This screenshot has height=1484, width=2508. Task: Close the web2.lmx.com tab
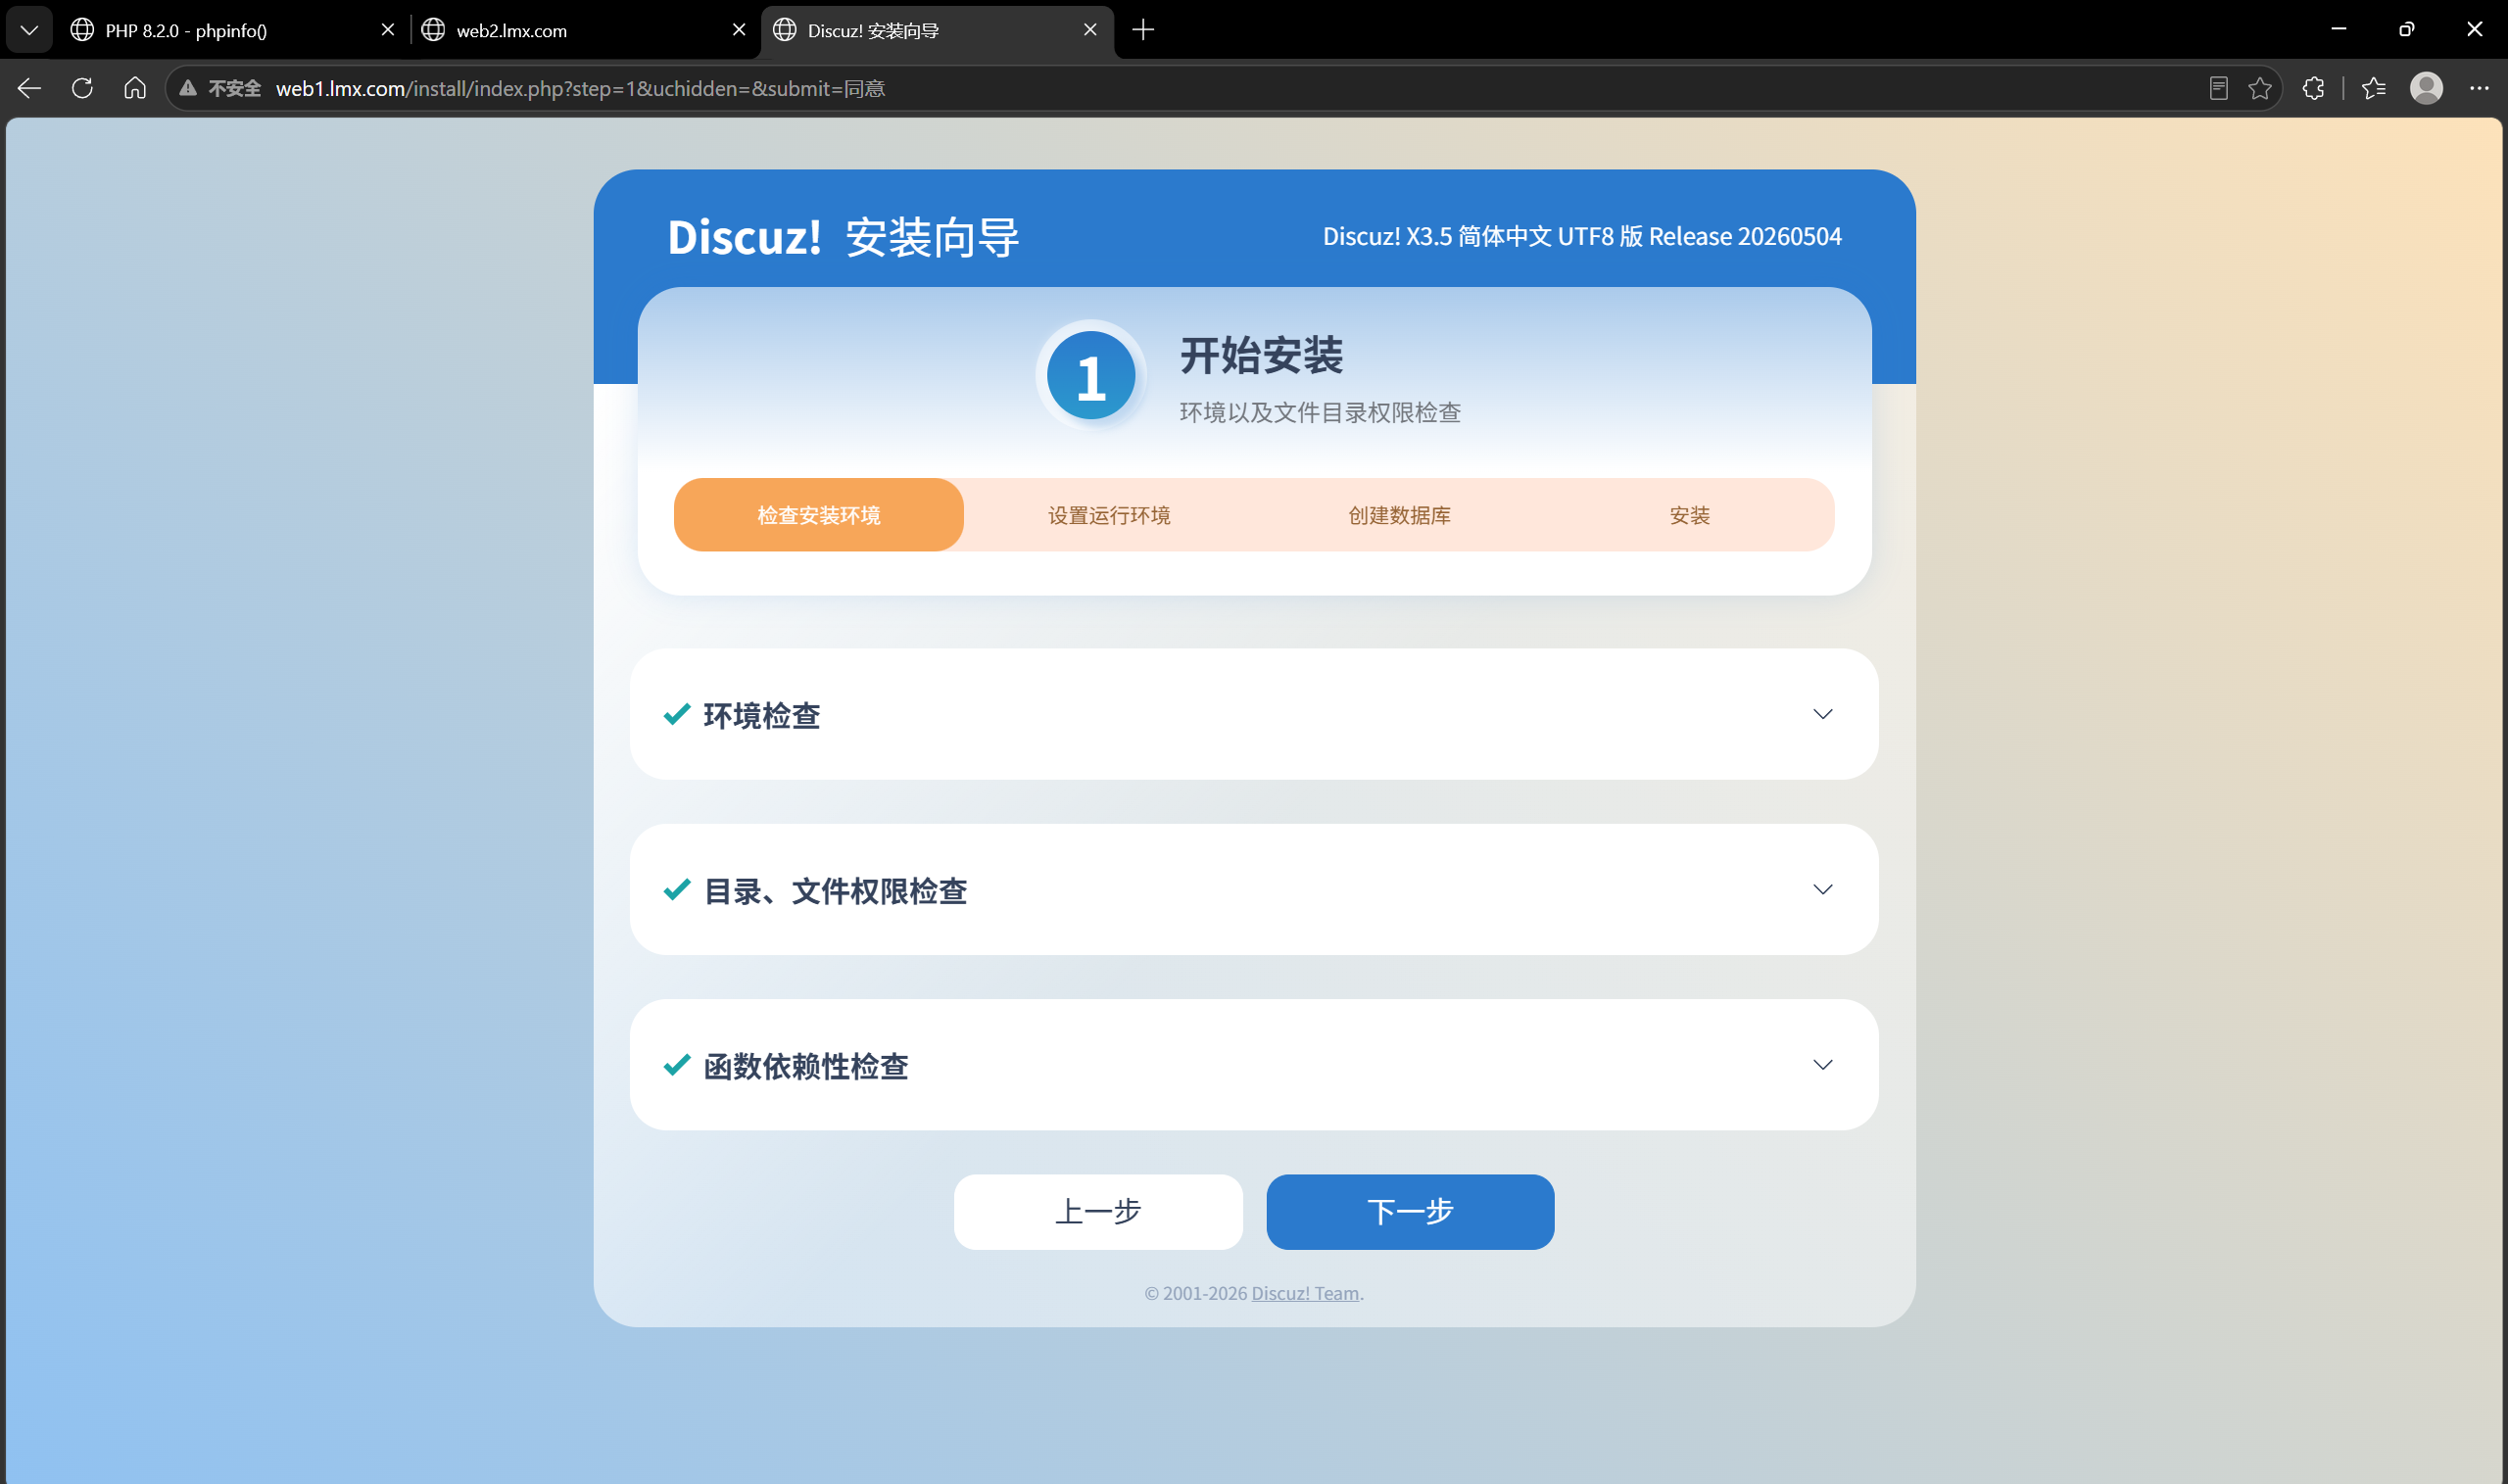pyautogui.click(x=739, y=30)
